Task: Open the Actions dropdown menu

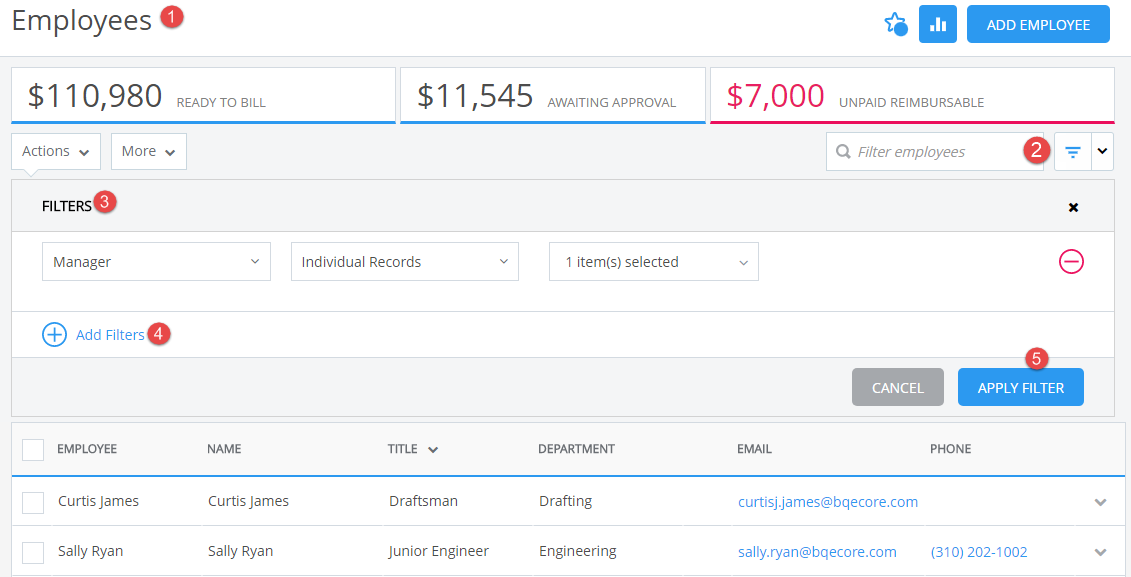Action: click(56, 151)
